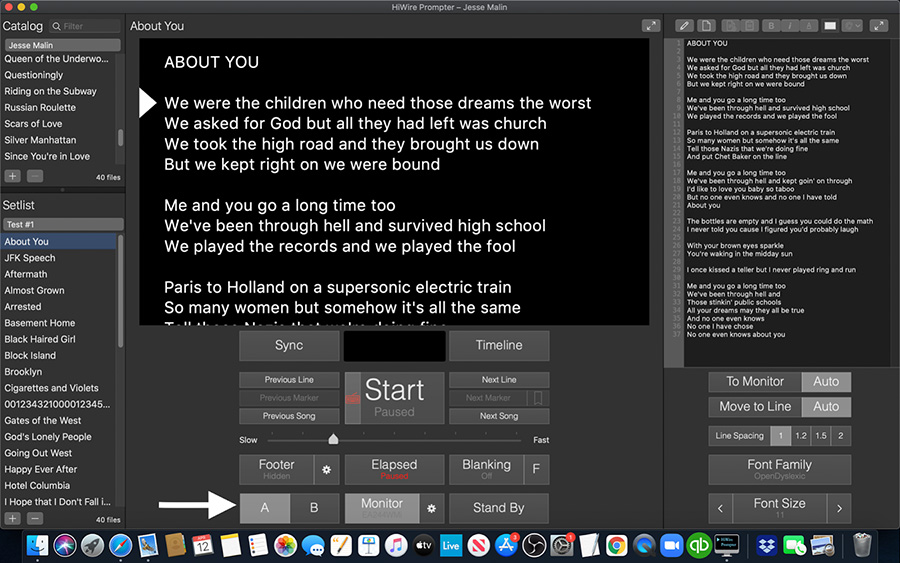Open the Timeline view

(499, 345)
